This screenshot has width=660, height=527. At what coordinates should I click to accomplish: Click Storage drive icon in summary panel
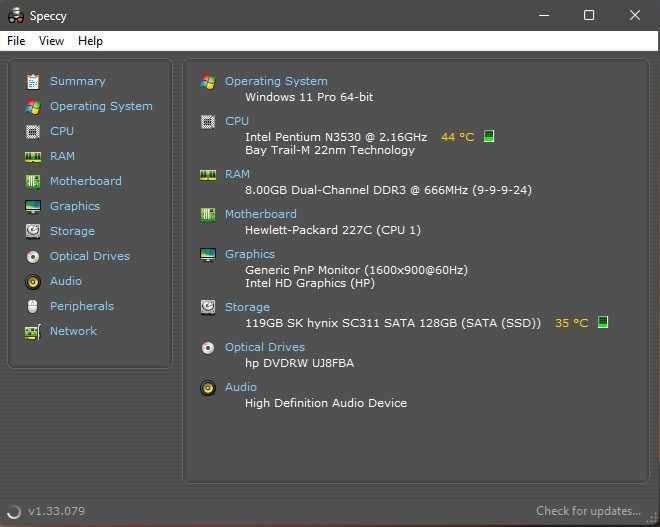click(208, 307)
